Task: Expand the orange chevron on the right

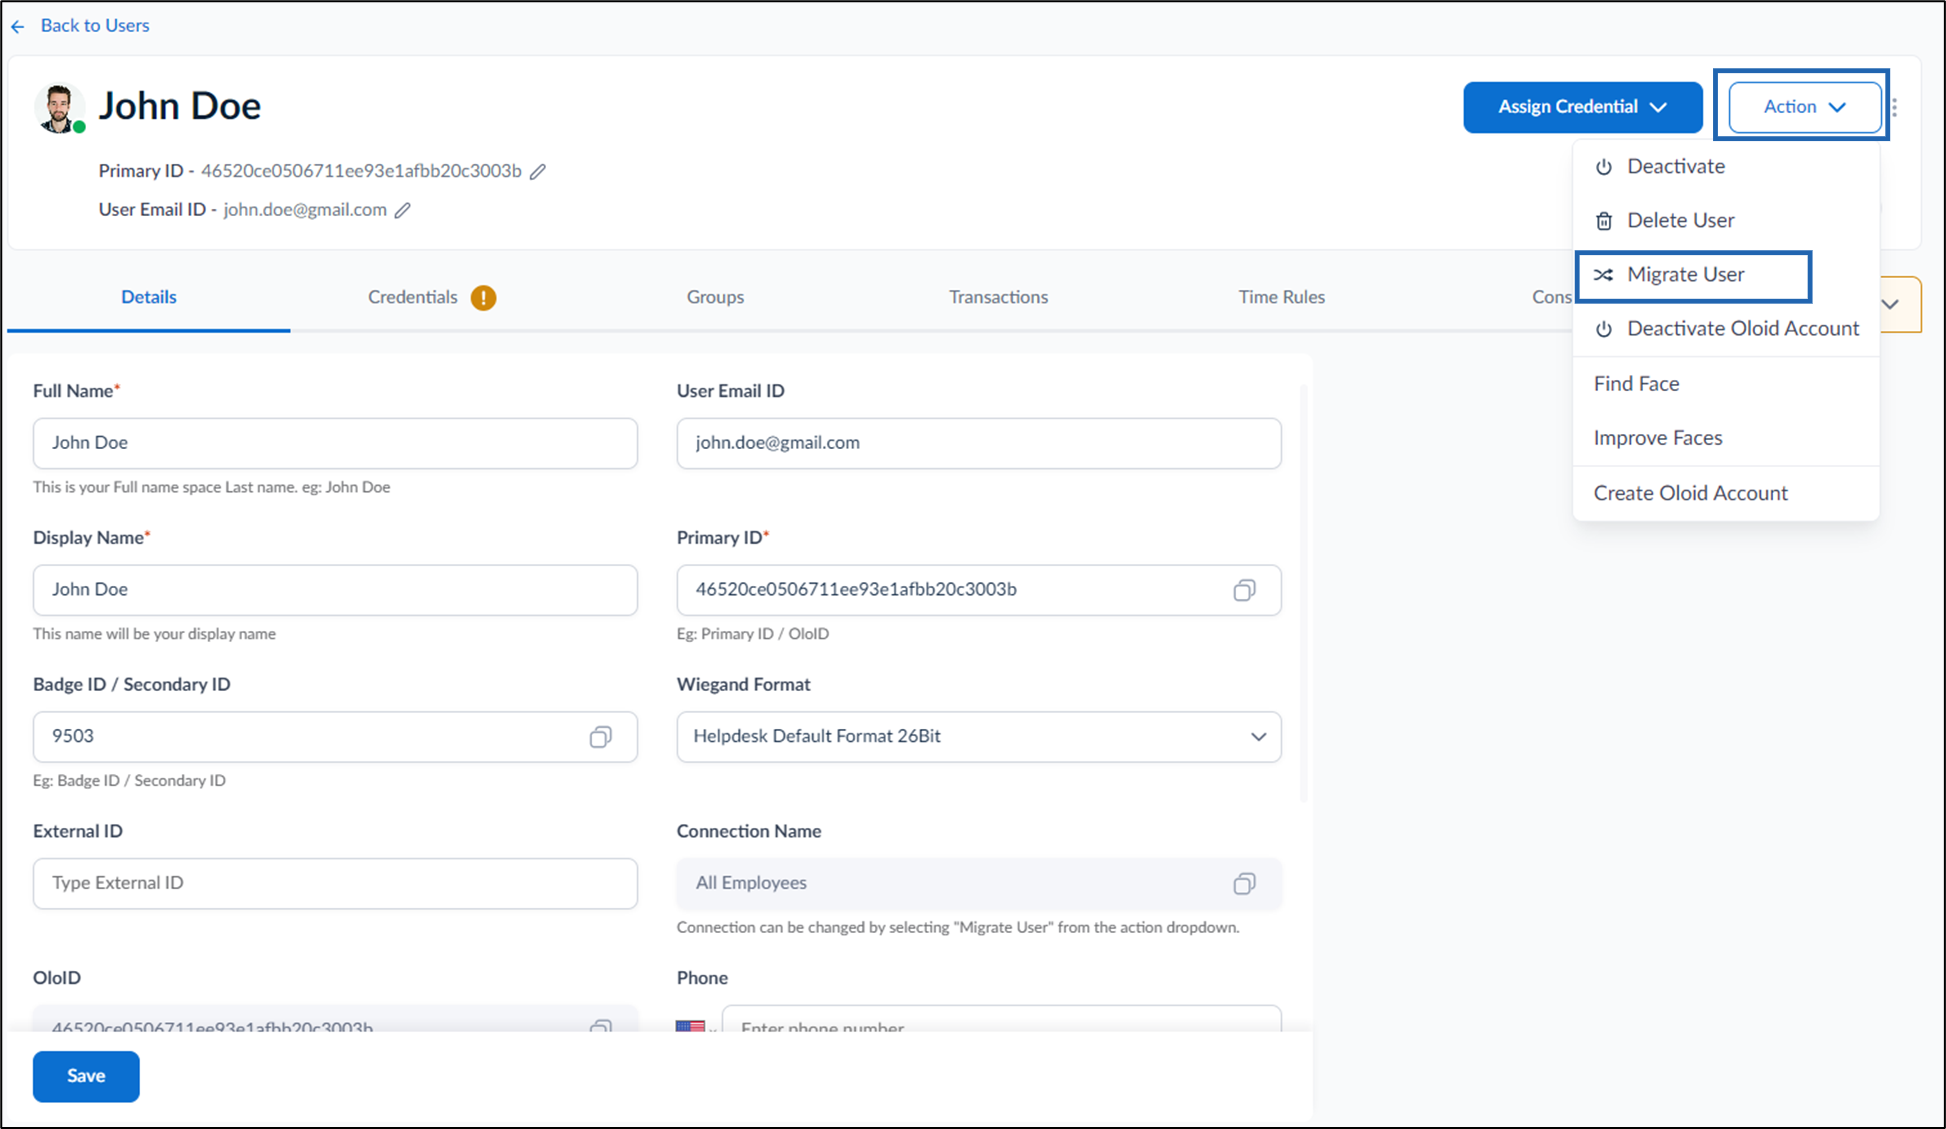Action: pyautogui.click(x=1891, y=304)
